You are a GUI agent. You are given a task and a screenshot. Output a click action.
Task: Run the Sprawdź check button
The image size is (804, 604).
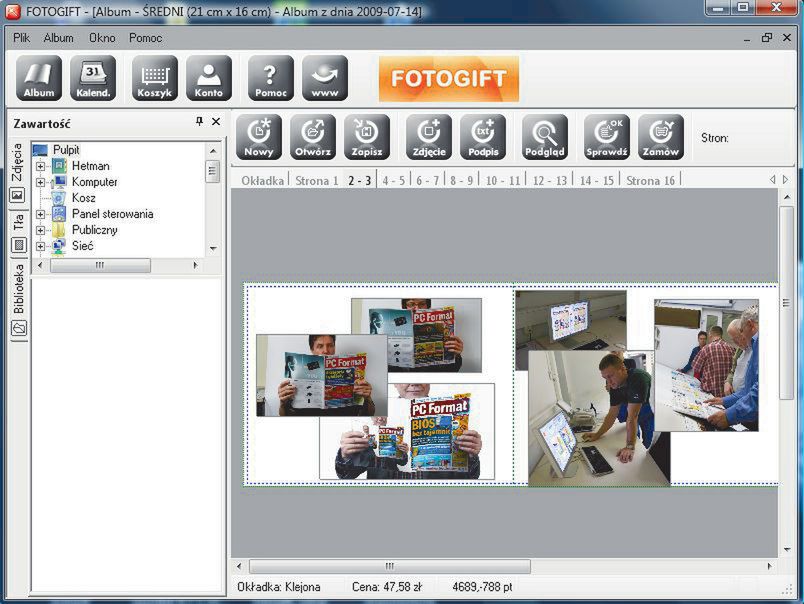(x=607, y=137)
